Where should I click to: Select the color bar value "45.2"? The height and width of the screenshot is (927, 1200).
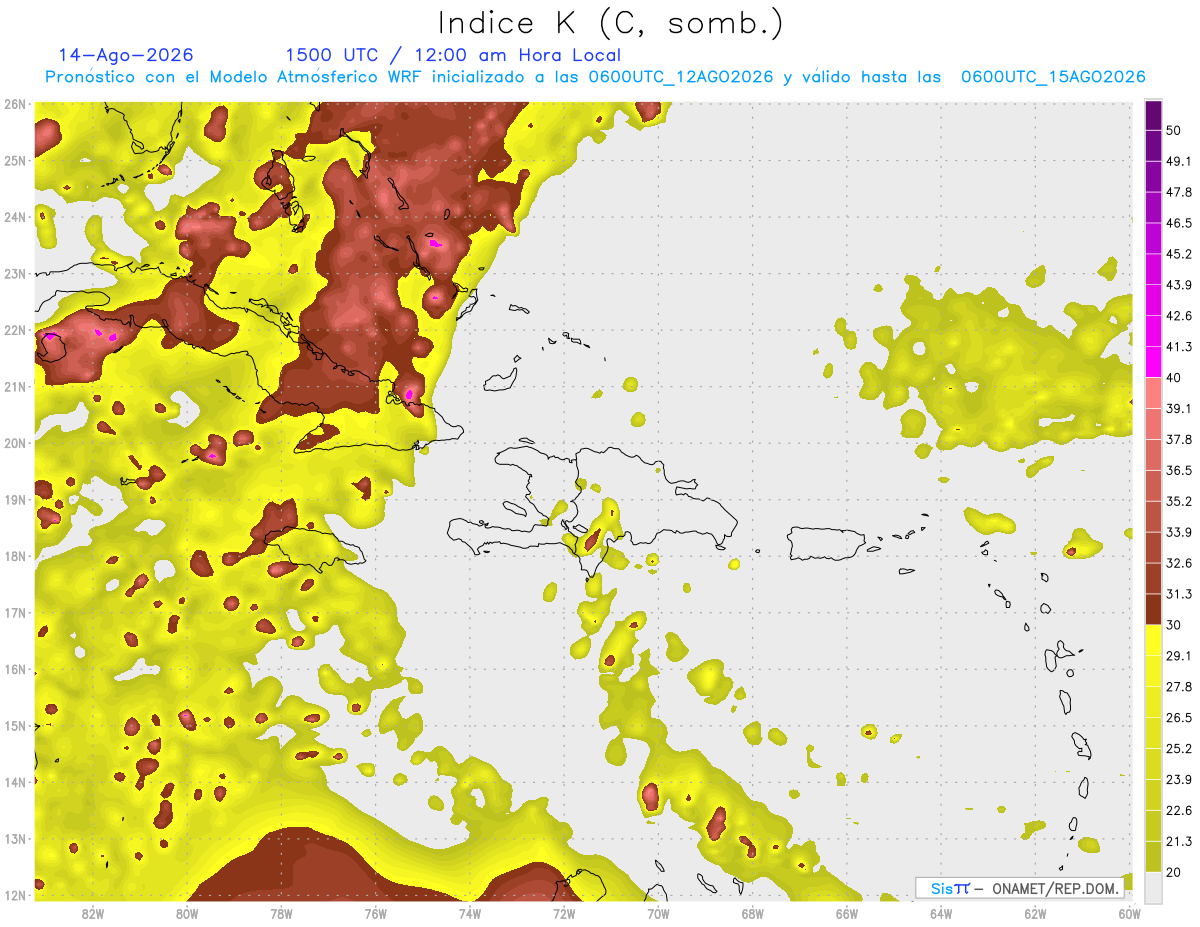(x=1178, y=254)
